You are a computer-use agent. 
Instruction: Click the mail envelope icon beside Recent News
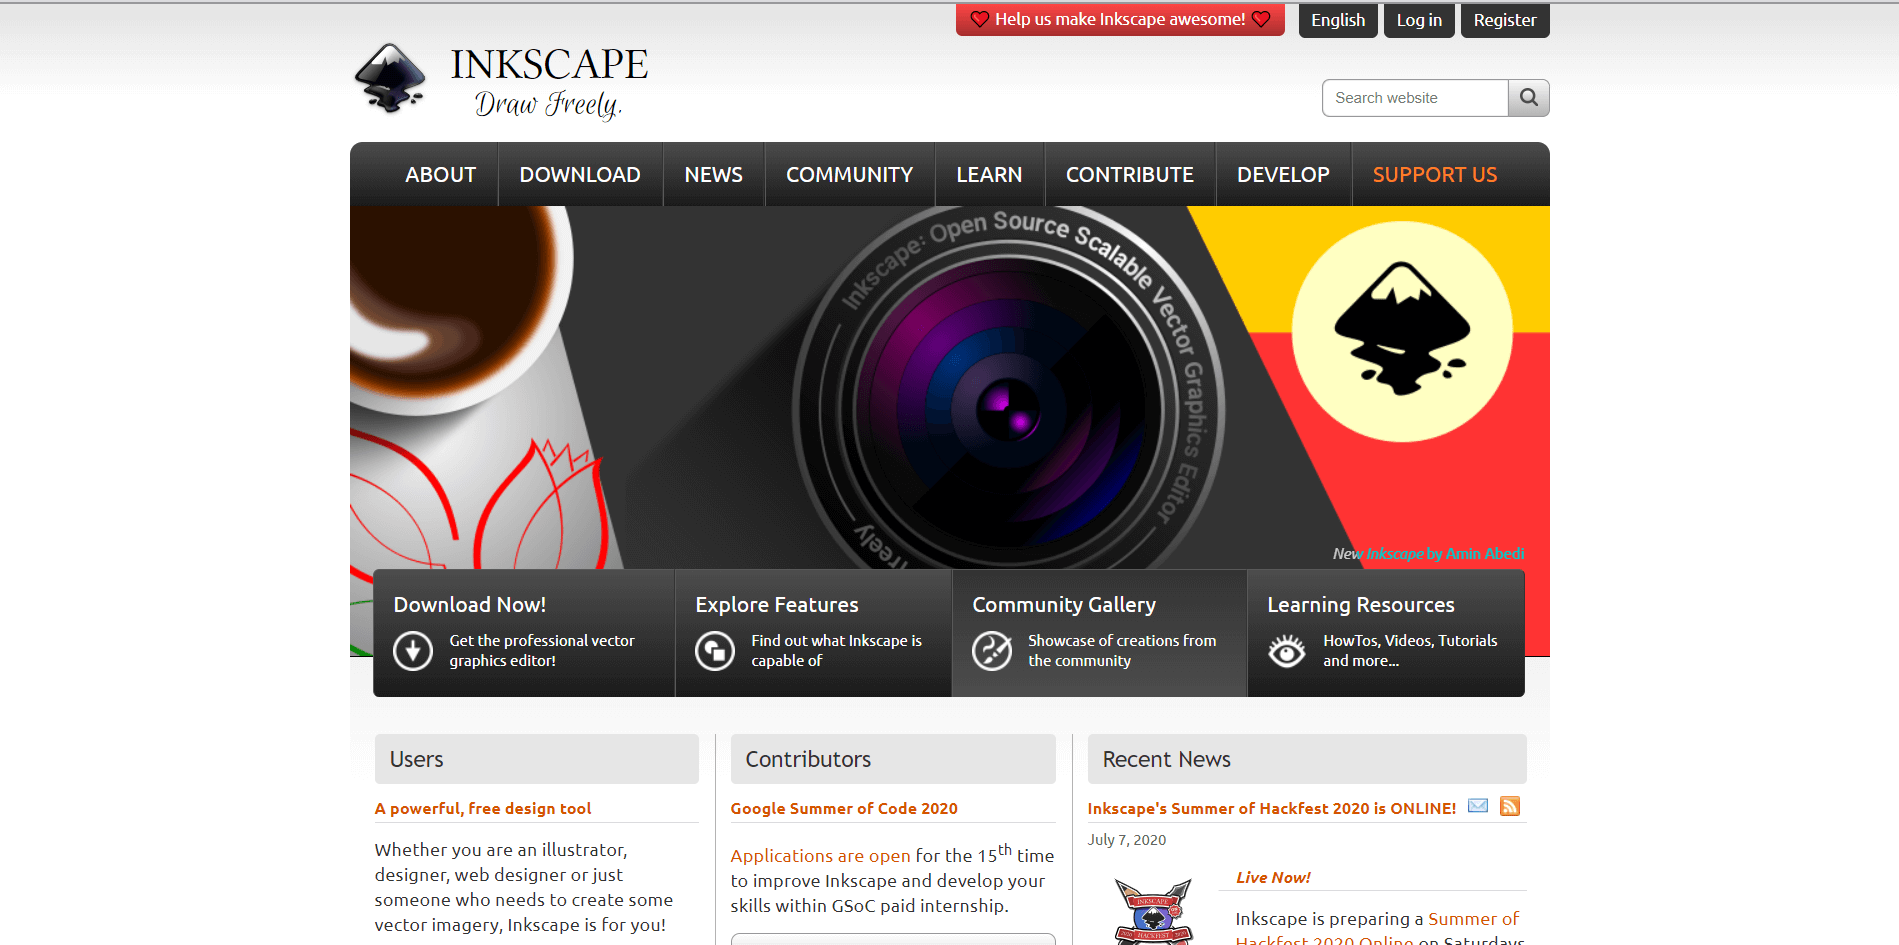pos(1478,806)
